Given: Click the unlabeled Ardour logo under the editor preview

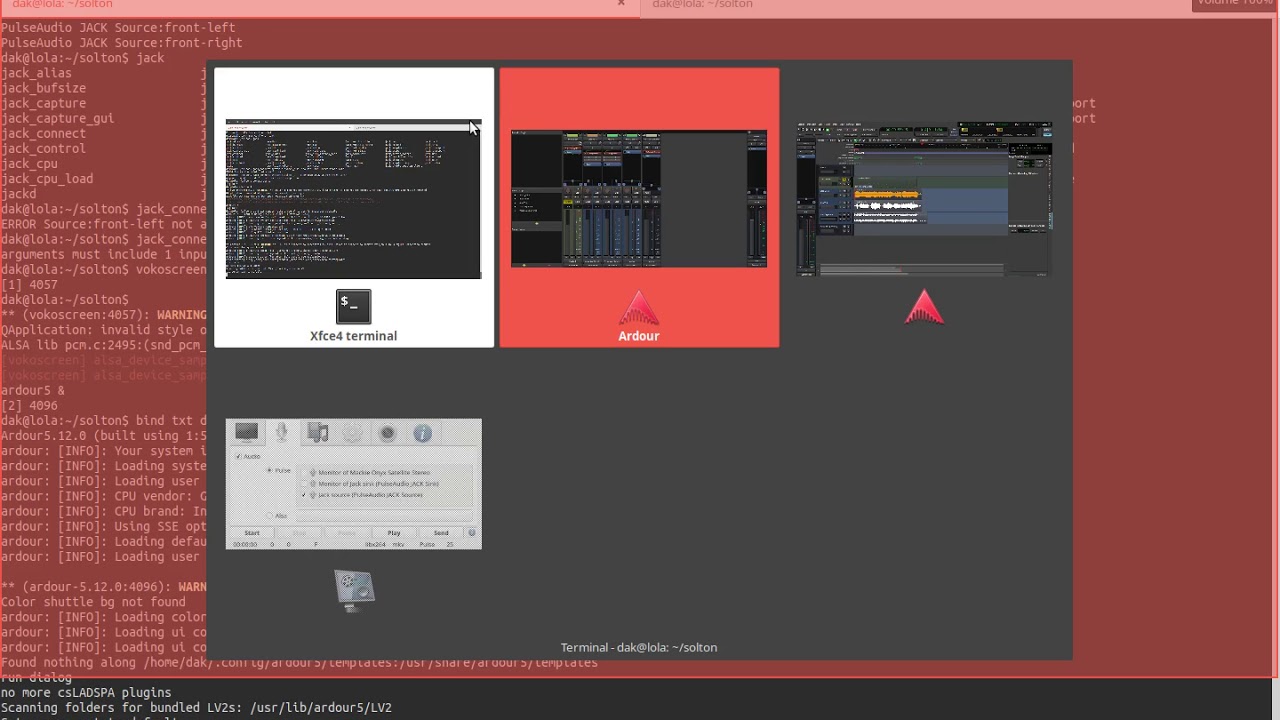Looking at the screenshot, I should 924,308.
